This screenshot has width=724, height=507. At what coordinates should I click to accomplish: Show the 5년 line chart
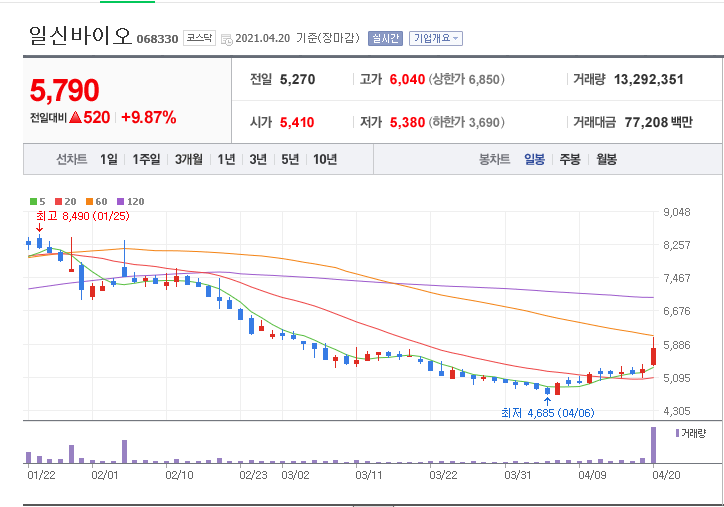(x=290, y=159)
